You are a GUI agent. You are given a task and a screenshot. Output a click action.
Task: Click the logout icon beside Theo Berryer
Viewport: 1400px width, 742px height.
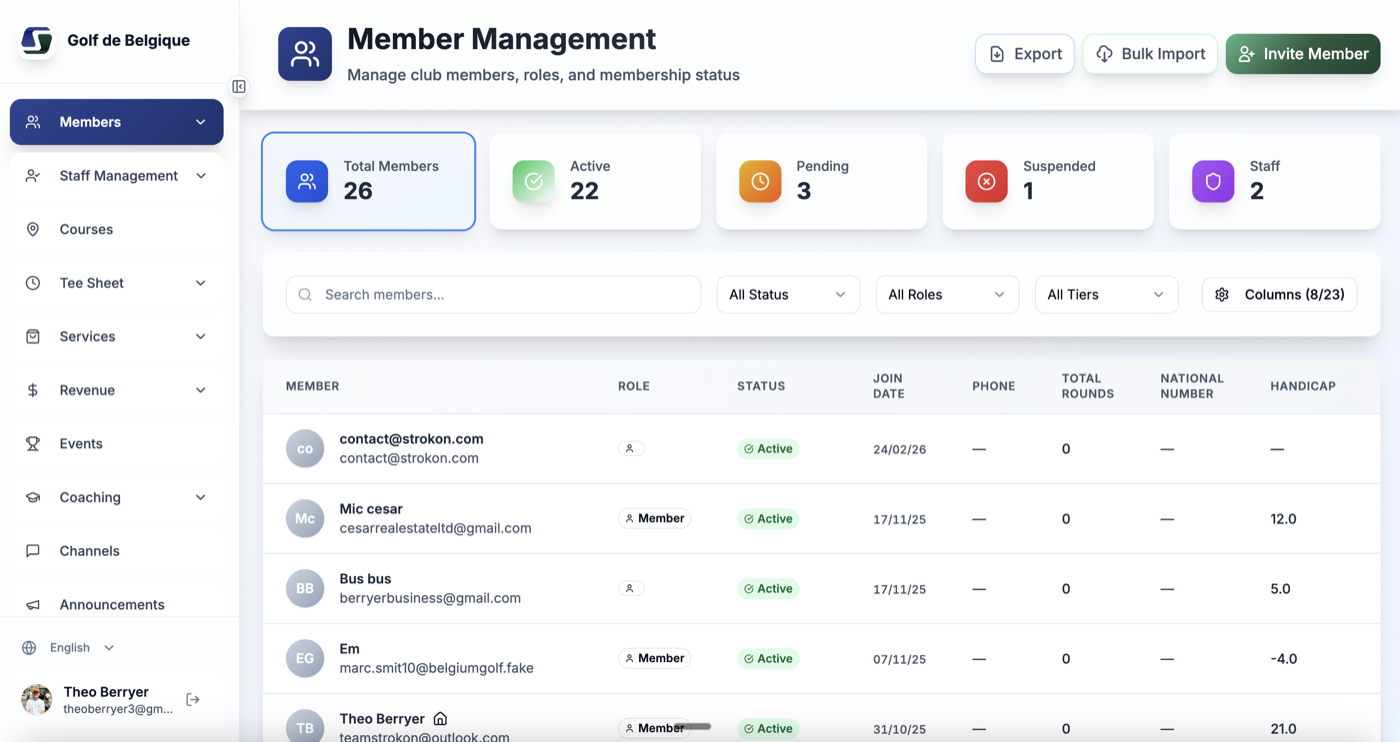(x=193, y=700)
